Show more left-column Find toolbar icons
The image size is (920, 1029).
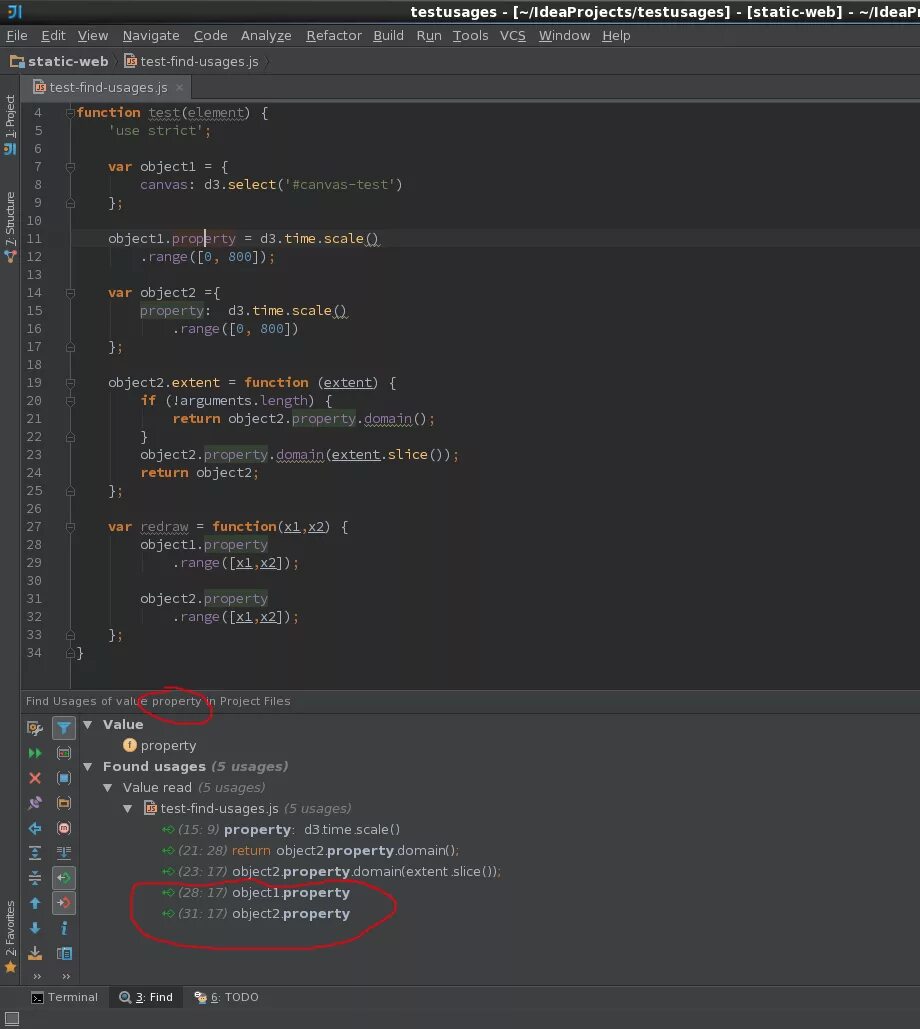pos(37,976)
